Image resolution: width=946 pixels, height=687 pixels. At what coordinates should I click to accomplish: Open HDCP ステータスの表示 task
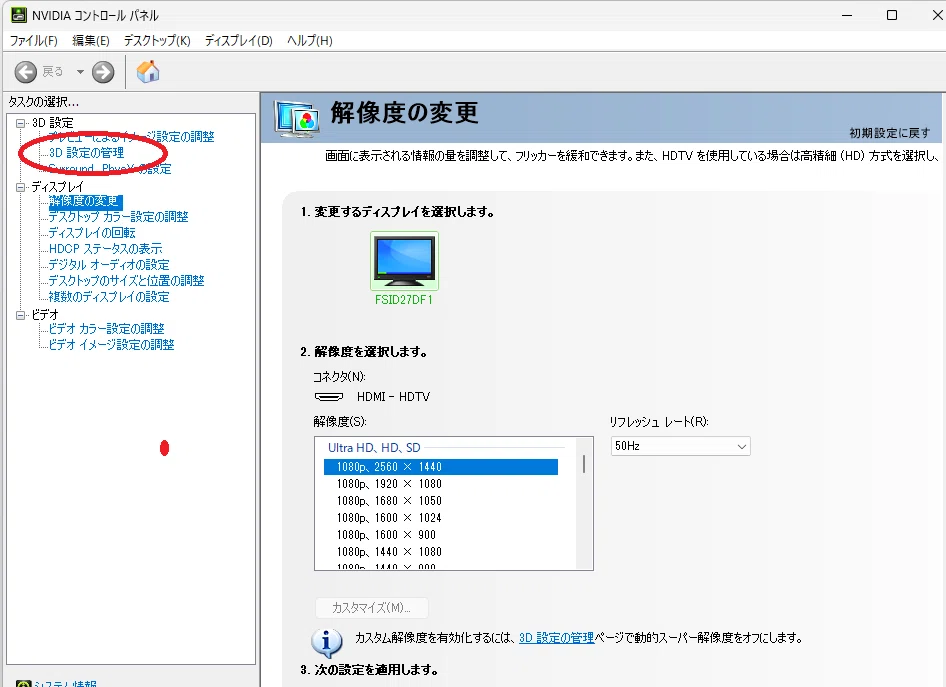click(105, 249)
